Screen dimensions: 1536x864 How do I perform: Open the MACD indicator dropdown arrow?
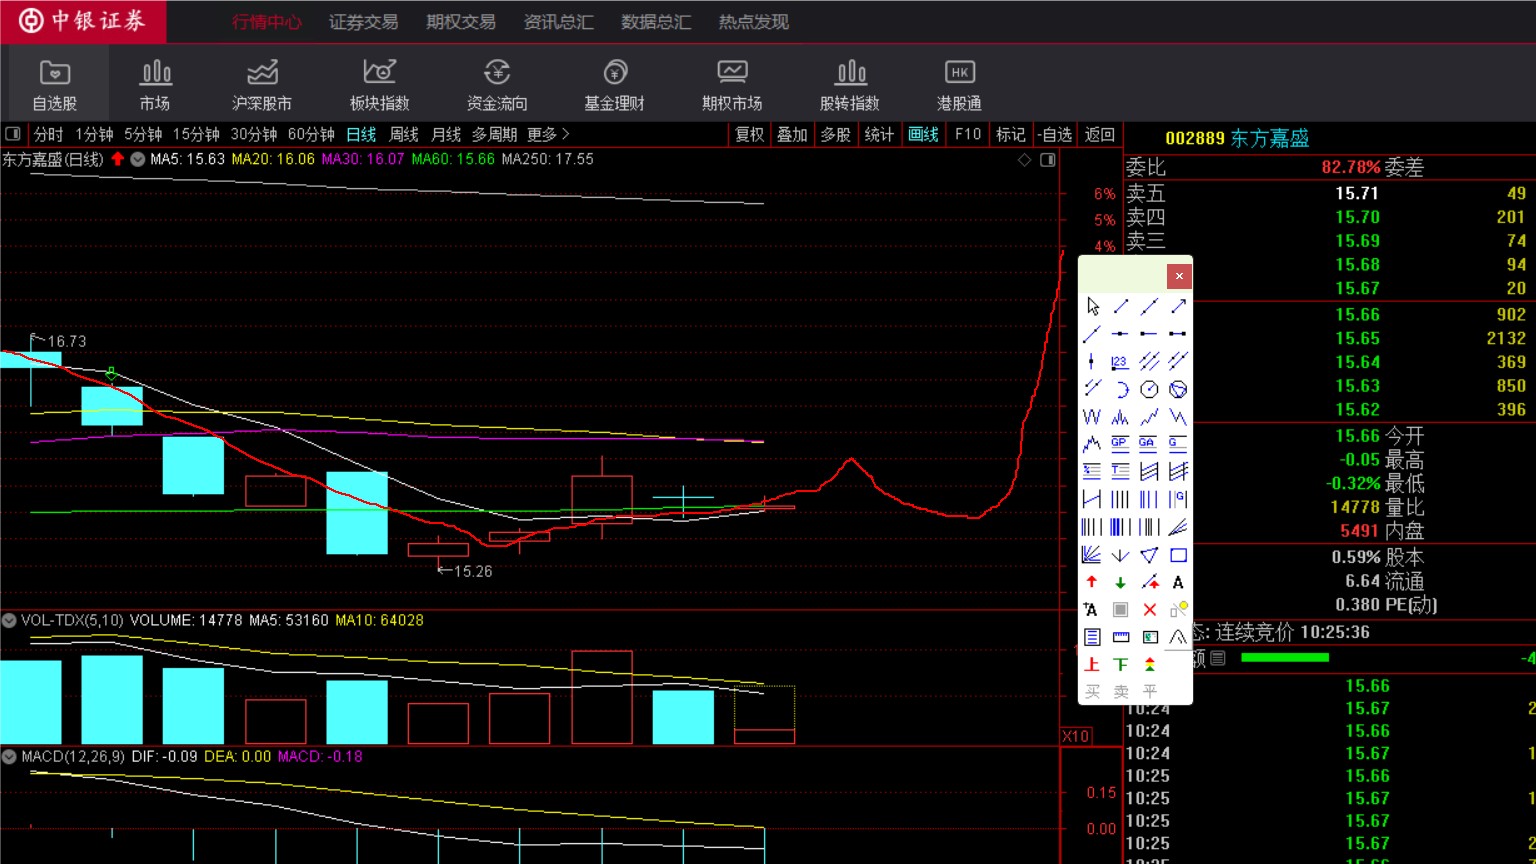click(9, 757)
